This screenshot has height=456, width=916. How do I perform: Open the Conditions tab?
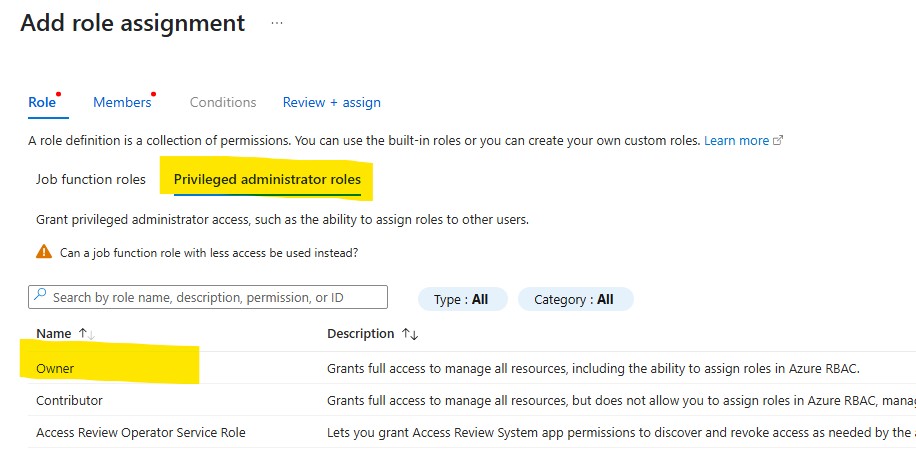click(223, 102)
